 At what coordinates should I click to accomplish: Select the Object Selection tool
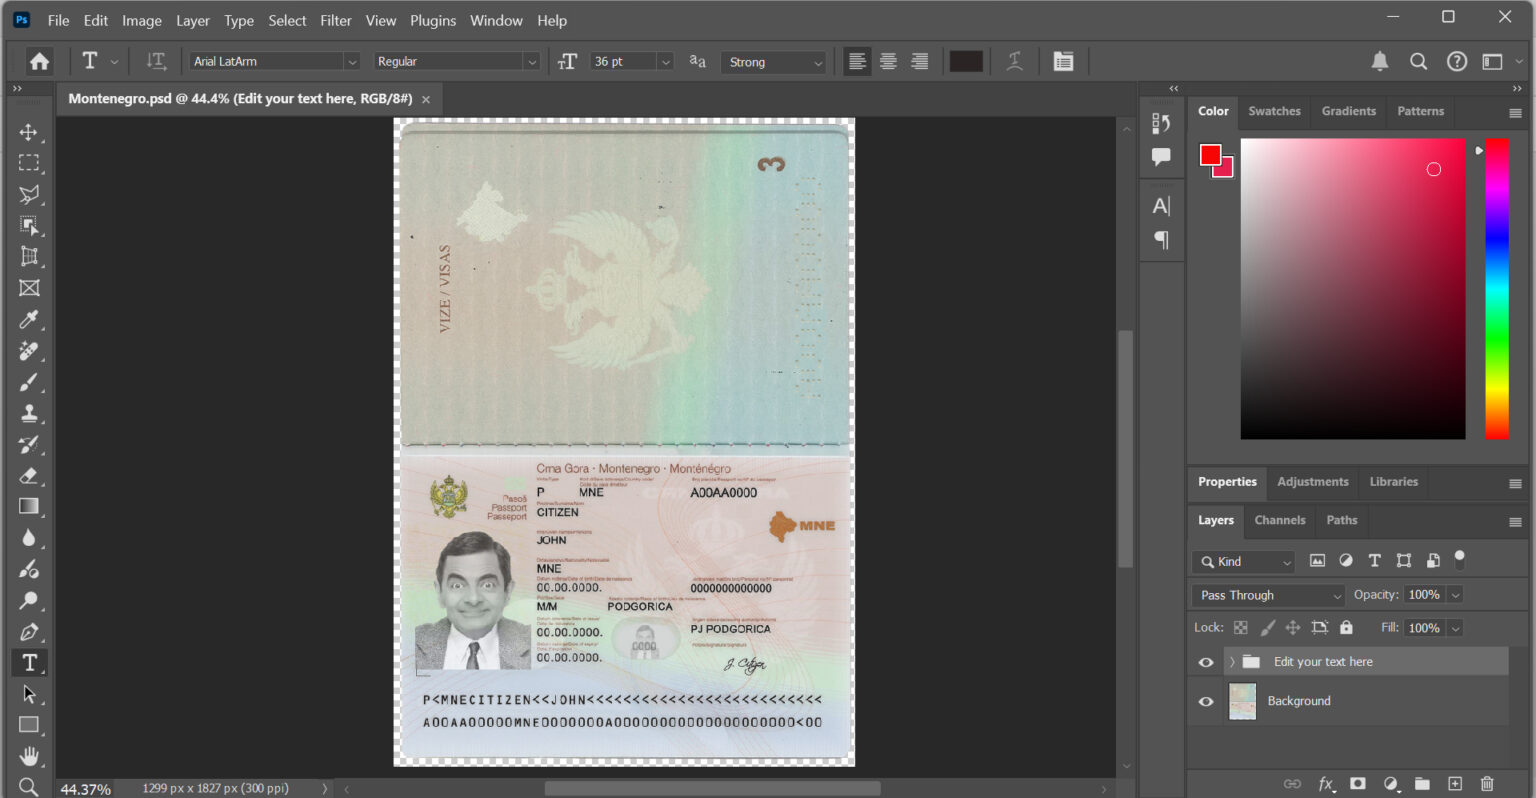29,226
